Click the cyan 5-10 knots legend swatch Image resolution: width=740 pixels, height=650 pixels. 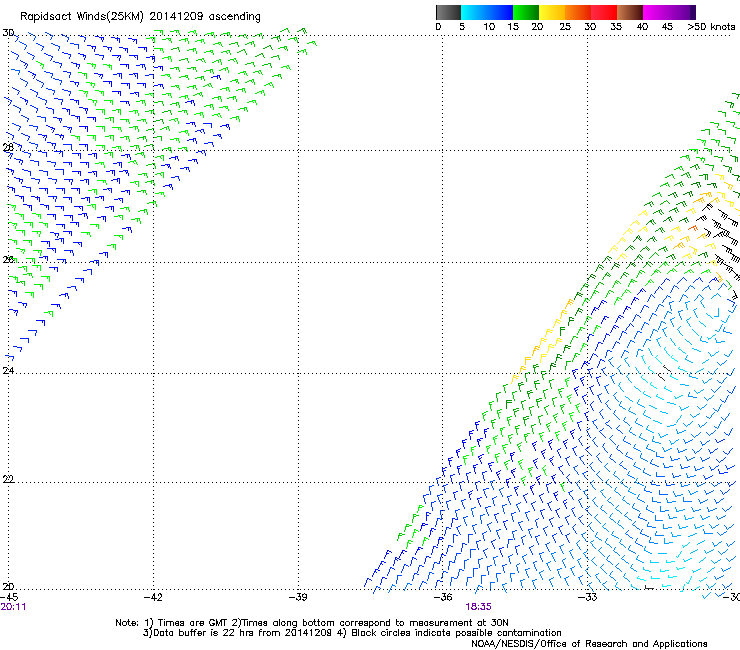coord(474,12)
